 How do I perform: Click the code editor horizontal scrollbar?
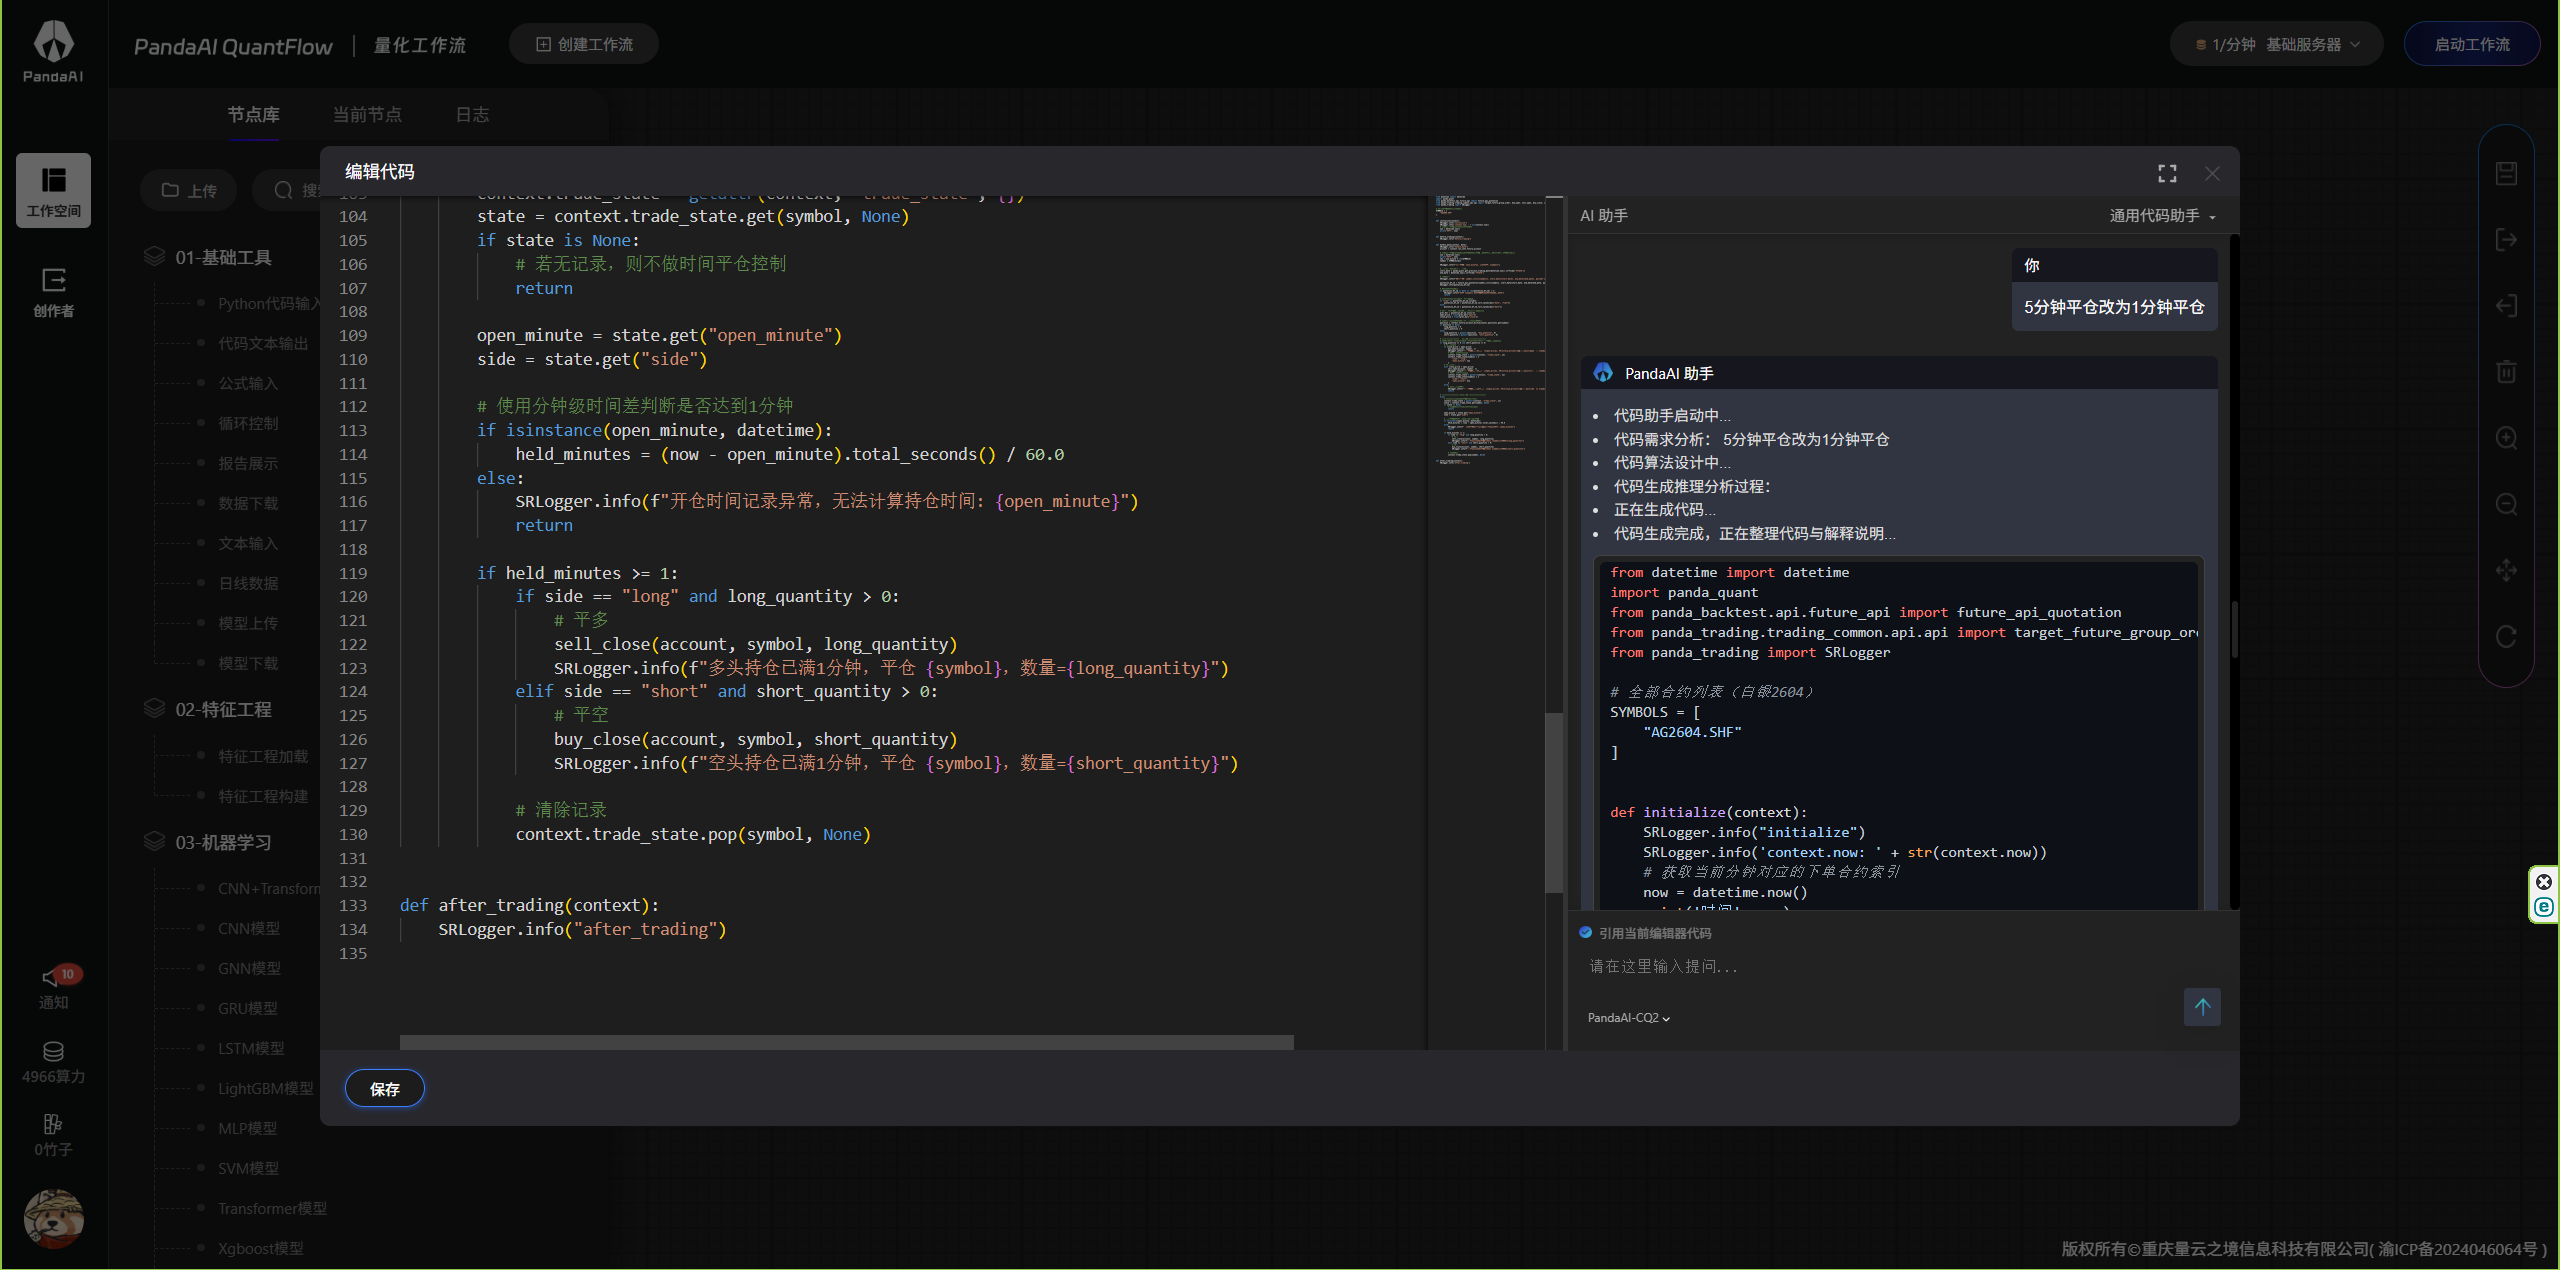(x=846, y=1042)
